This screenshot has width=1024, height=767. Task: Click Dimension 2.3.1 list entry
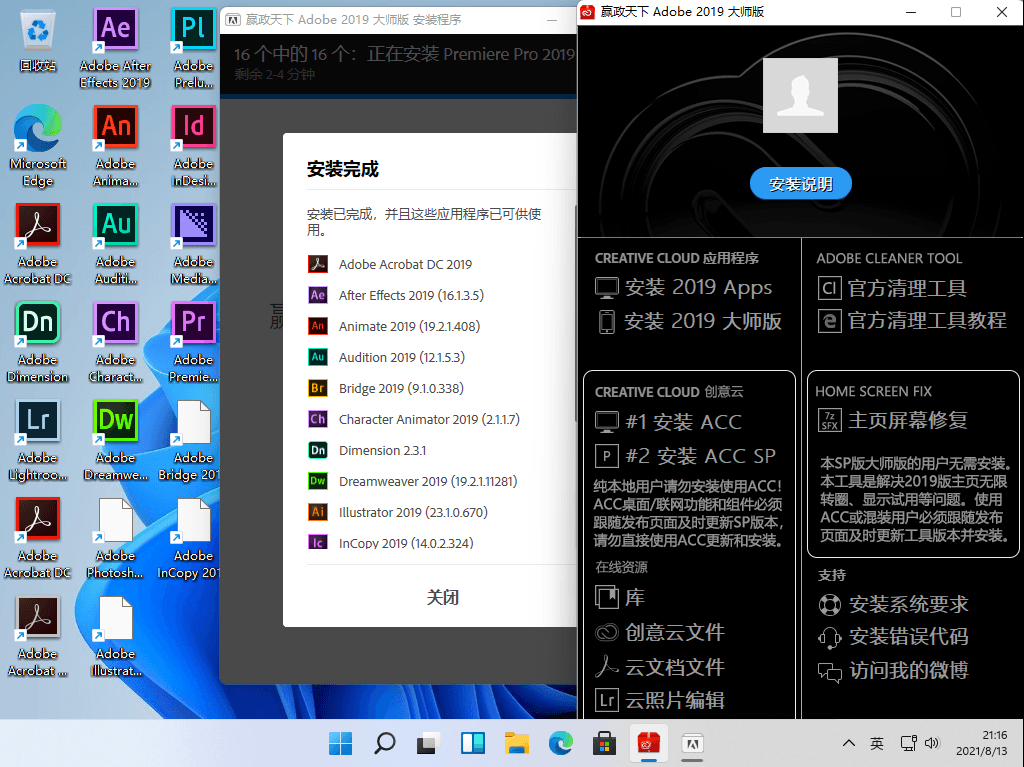pyautogui.click(x=367, y=450)
